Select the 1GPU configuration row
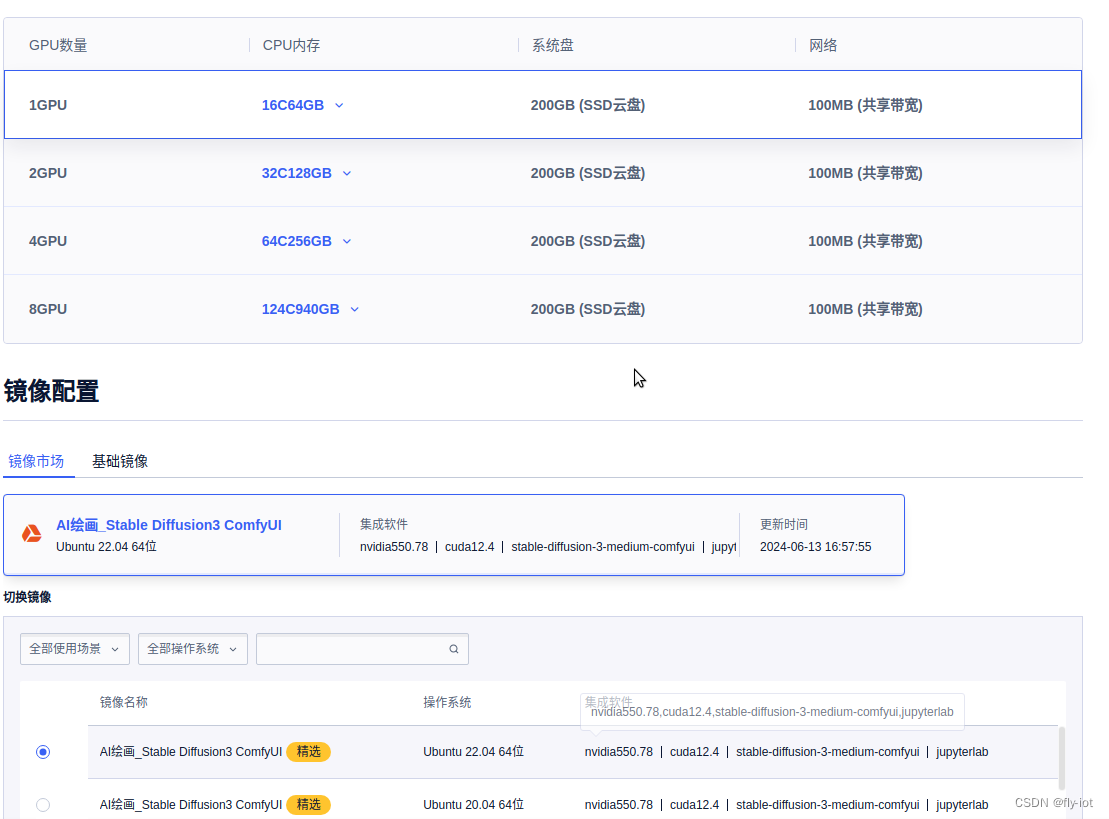The width and height of the screenshot is (1109, 819). pyautogui.click(x=543, y=105)
